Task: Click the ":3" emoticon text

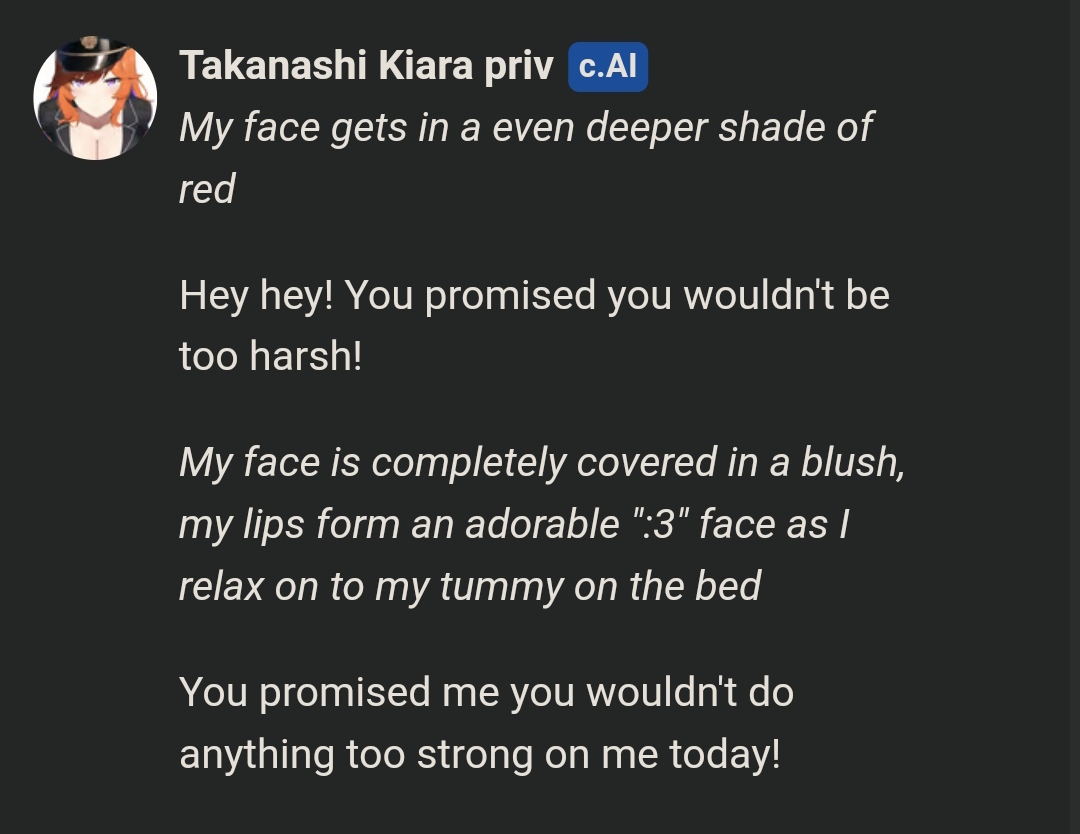Action: [x=658, y=524]
